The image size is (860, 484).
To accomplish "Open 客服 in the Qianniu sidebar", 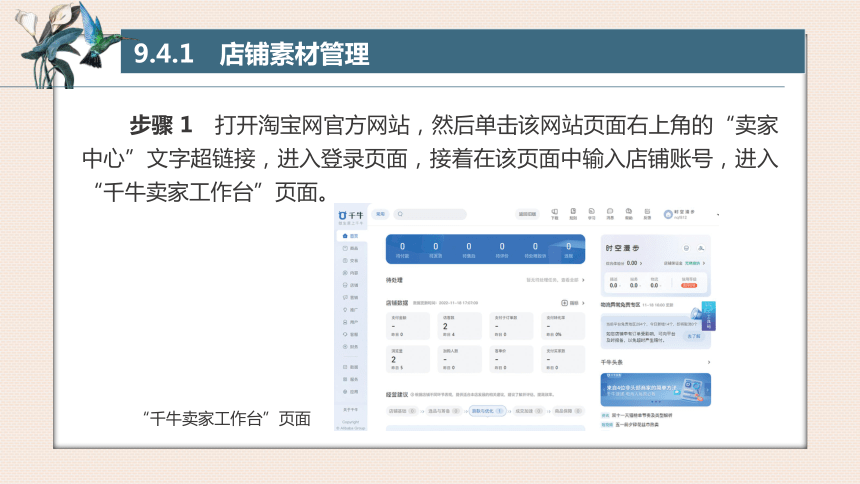I will point(350,334).
